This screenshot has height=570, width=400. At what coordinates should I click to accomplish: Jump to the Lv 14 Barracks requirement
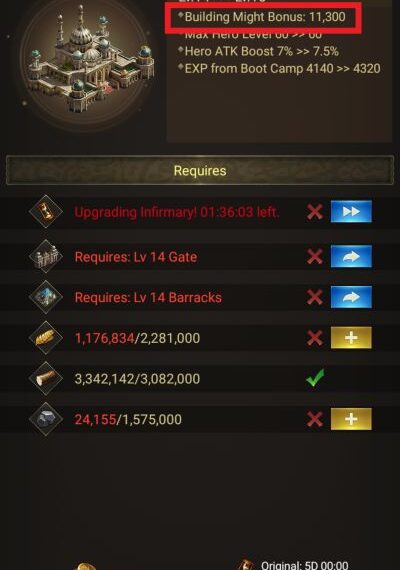point(351,297)
